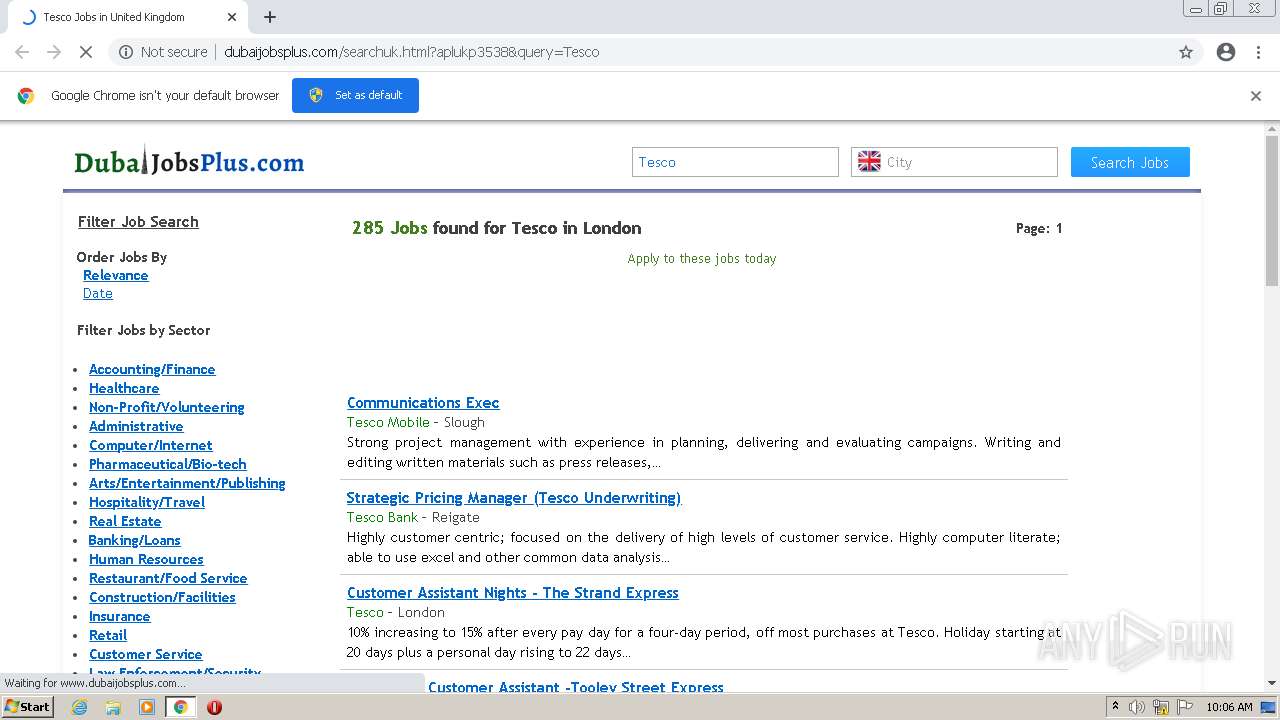The image size is (1280, 720).
Task: Open the Action Center flag icon
Action: coord(1184,707)
